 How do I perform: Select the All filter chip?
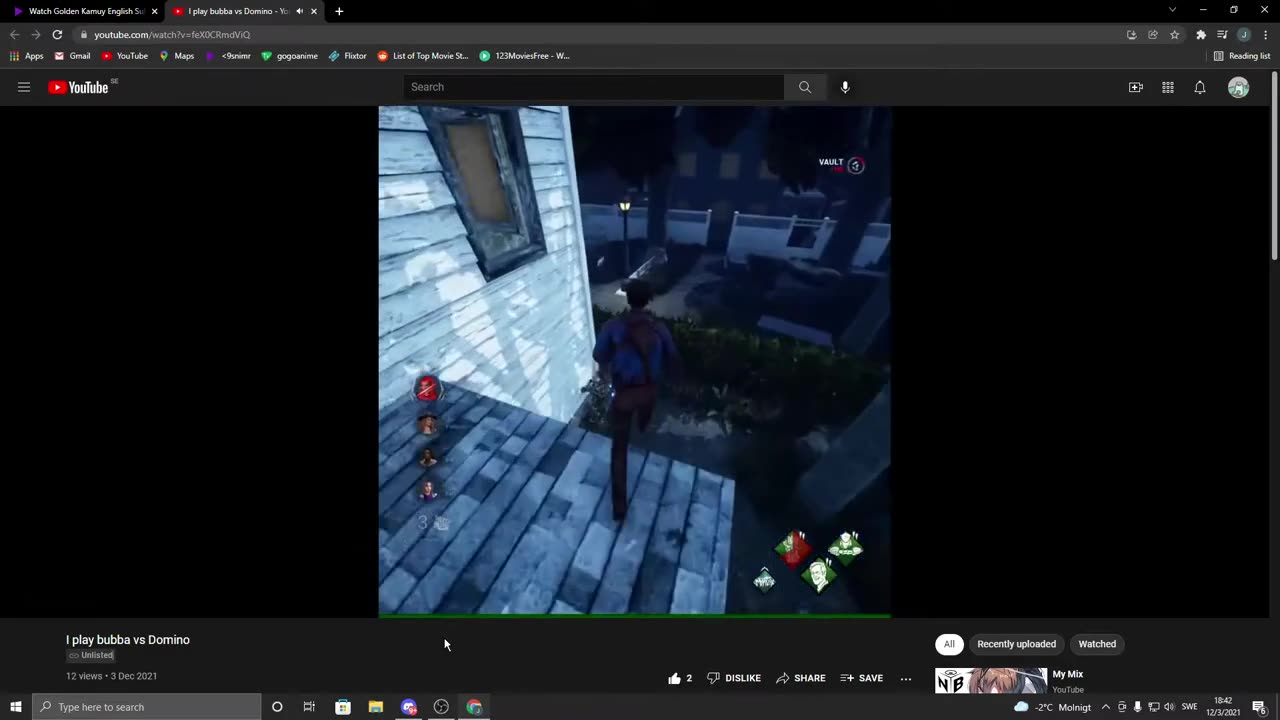(949, 644)
